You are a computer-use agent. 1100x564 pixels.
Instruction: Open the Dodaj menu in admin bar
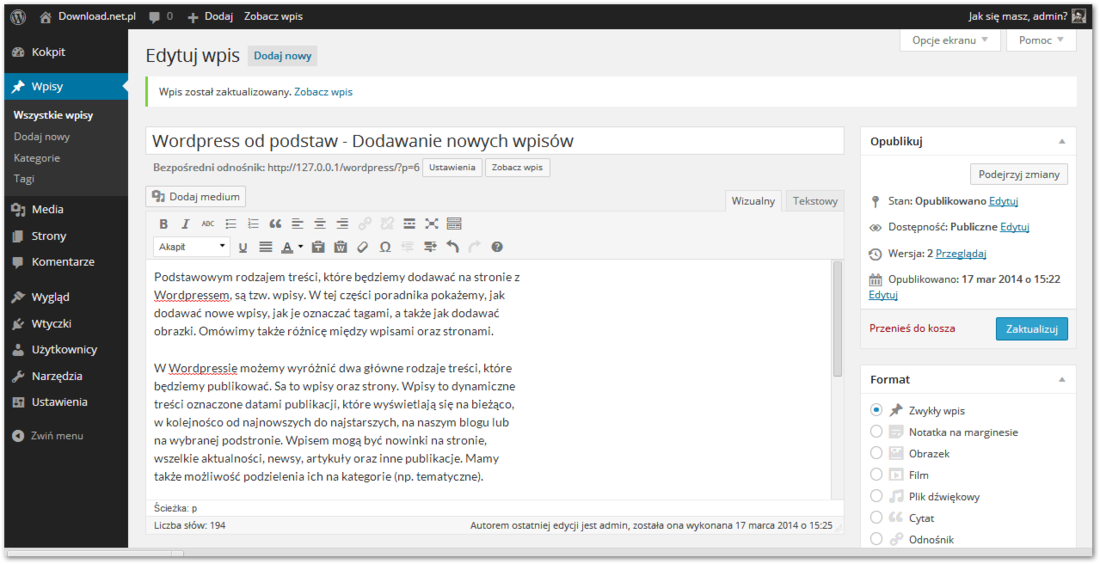[x=210, y=16]
